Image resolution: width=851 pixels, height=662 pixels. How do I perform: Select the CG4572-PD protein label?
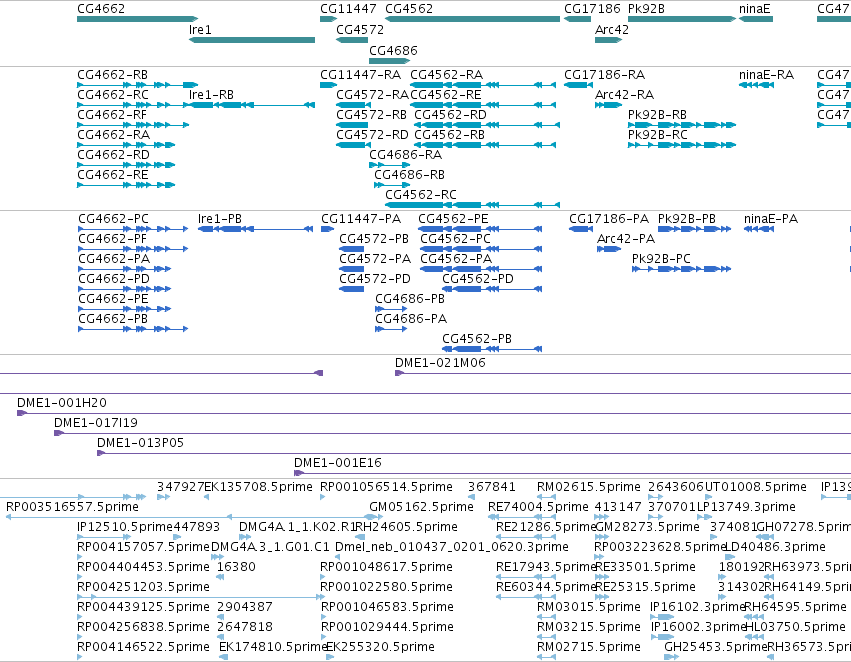[375, 279]
